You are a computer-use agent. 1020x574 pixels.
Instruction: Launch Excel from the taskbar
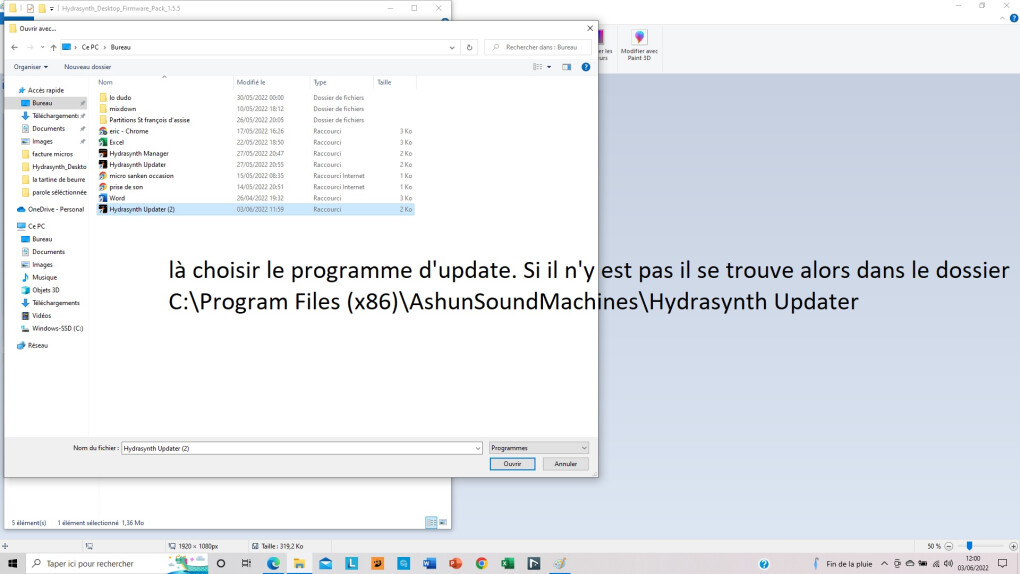[507, 564]
